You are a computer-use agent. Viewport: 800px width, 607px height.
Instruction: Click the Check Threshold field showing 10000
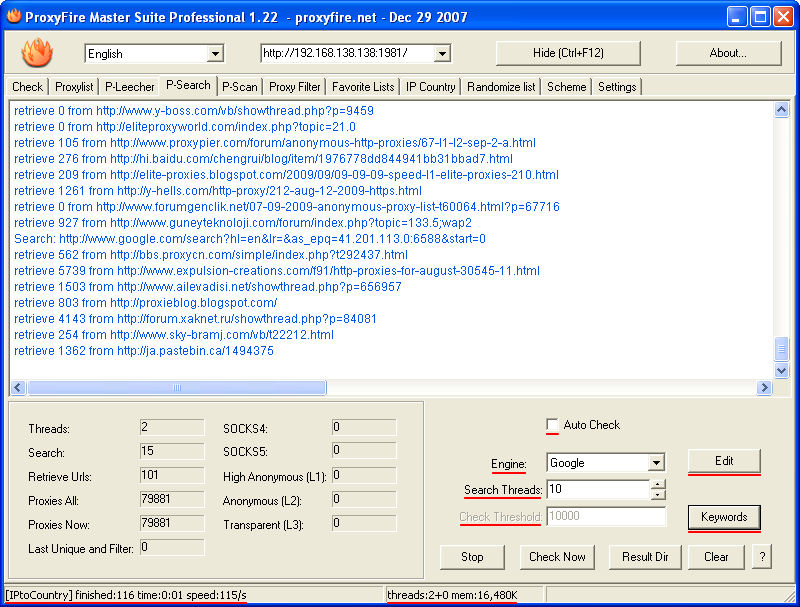pyautogui.click(x=606, y=516)
